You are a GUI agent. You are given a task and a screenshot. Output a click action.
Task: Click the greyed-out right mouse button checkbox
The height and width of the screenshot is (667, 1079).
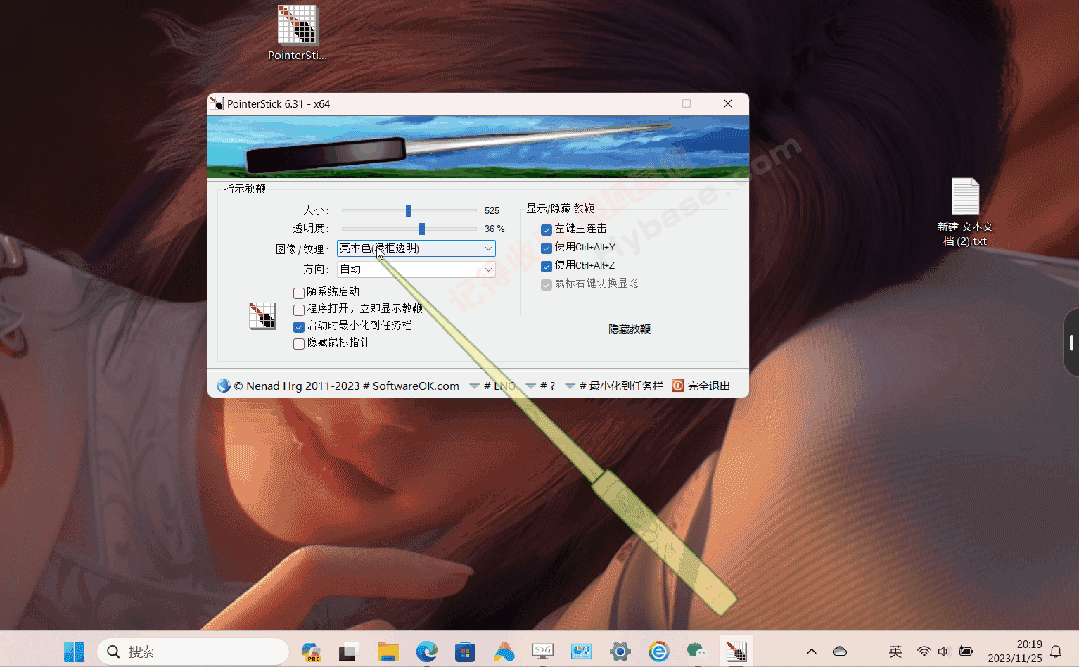546,284
